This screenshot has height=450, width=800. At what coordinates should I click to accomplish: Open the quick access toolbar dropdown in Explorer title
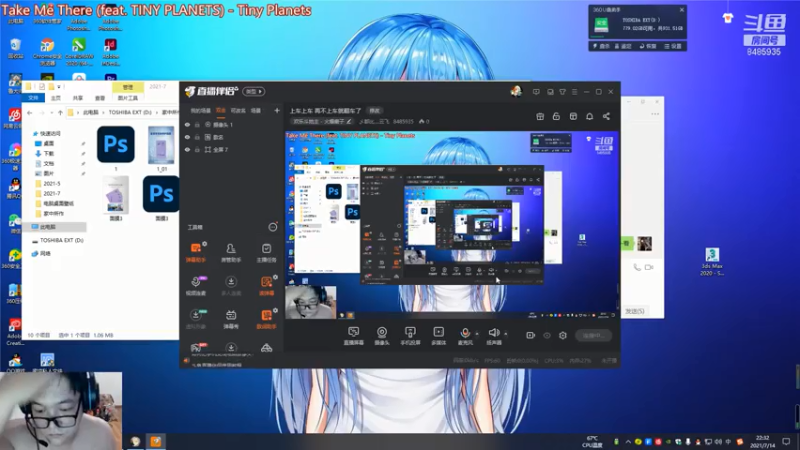pos(60,87)
